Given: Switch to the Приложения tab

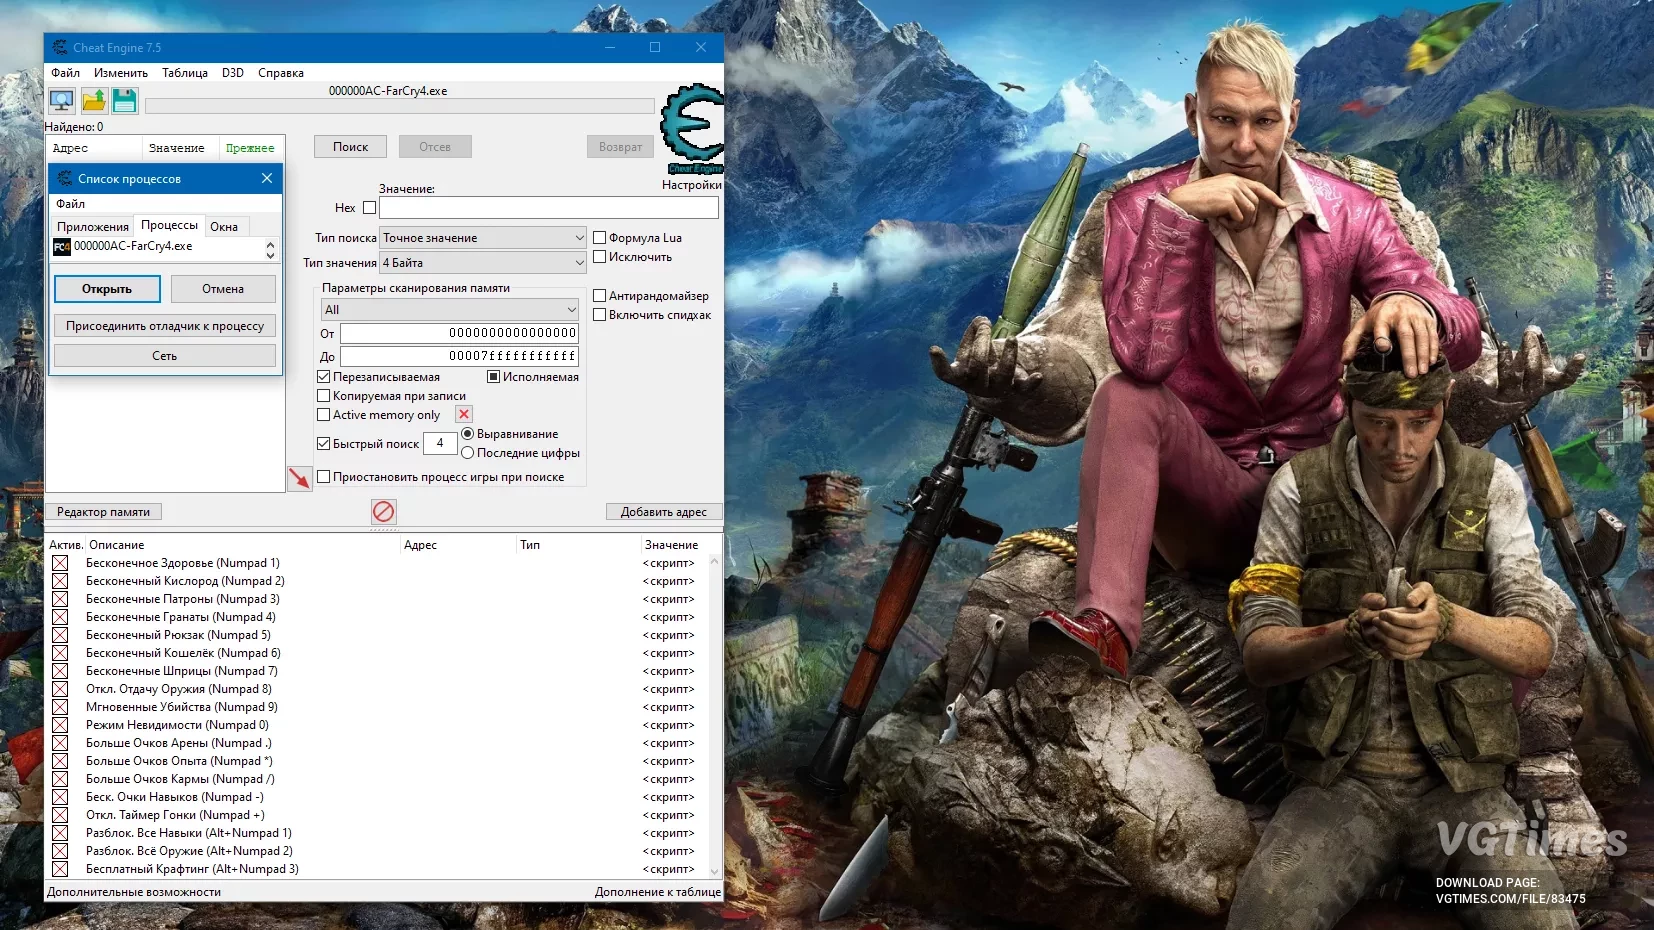Looking at the screenshot, I should click(93, 227).
